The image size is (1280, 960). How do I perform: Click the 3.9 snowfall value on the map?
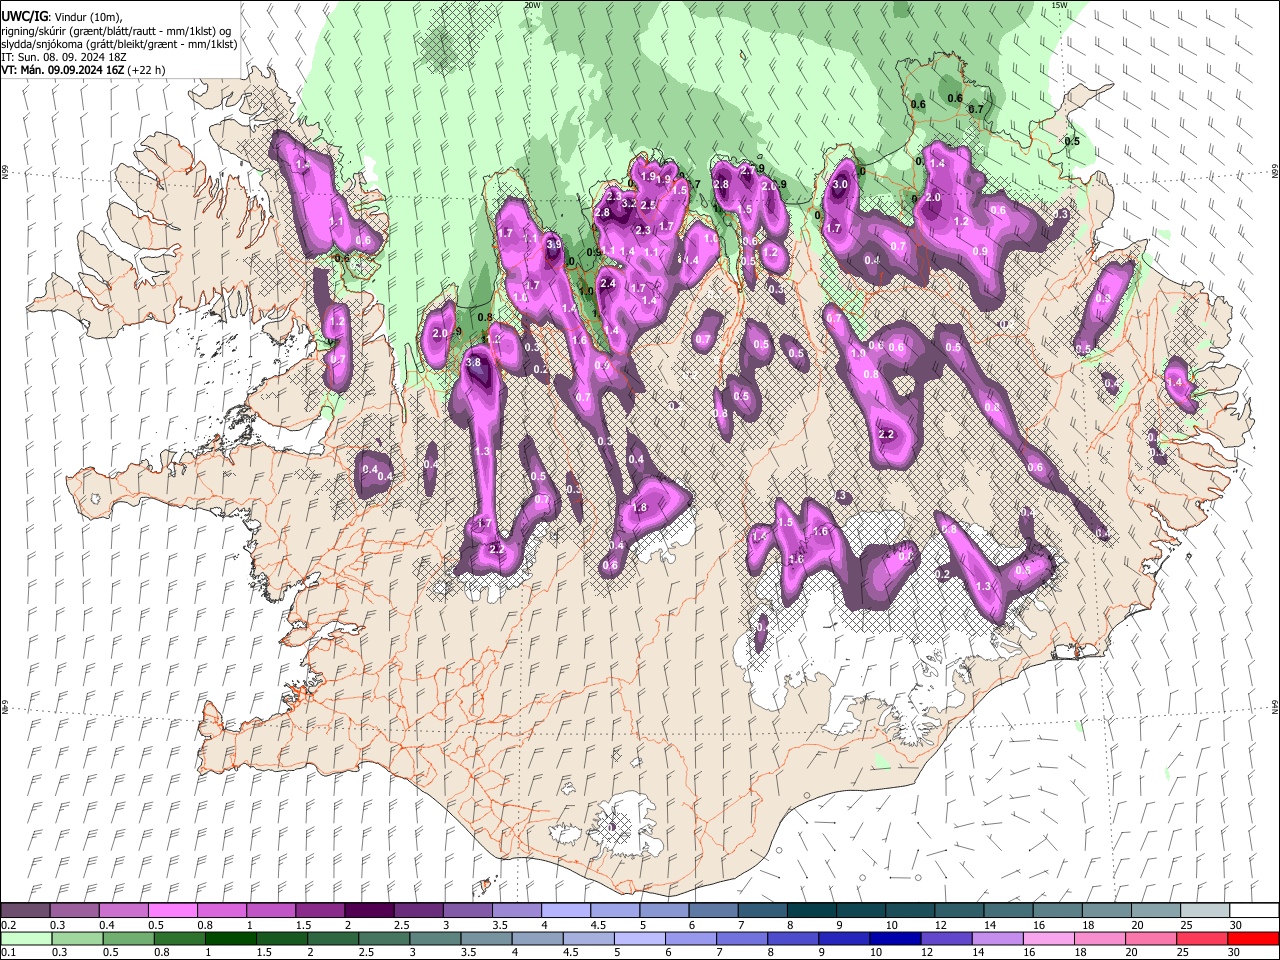554,243
